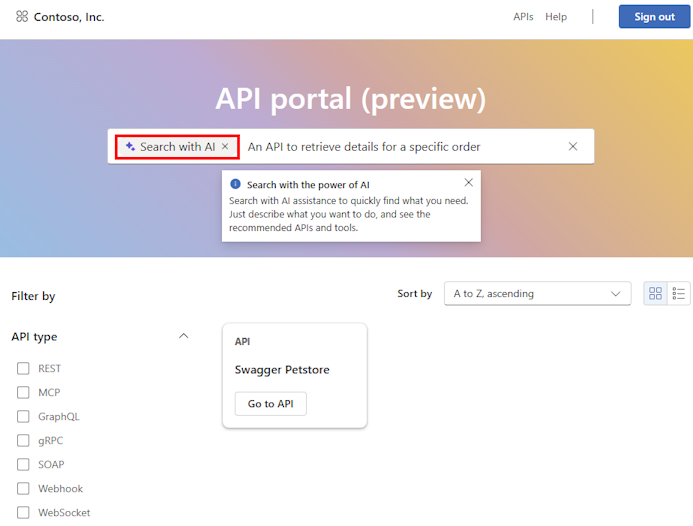Viewport: 693px width, 526px height.
Task: Open the Sort by dropdown
Action: 537,293
